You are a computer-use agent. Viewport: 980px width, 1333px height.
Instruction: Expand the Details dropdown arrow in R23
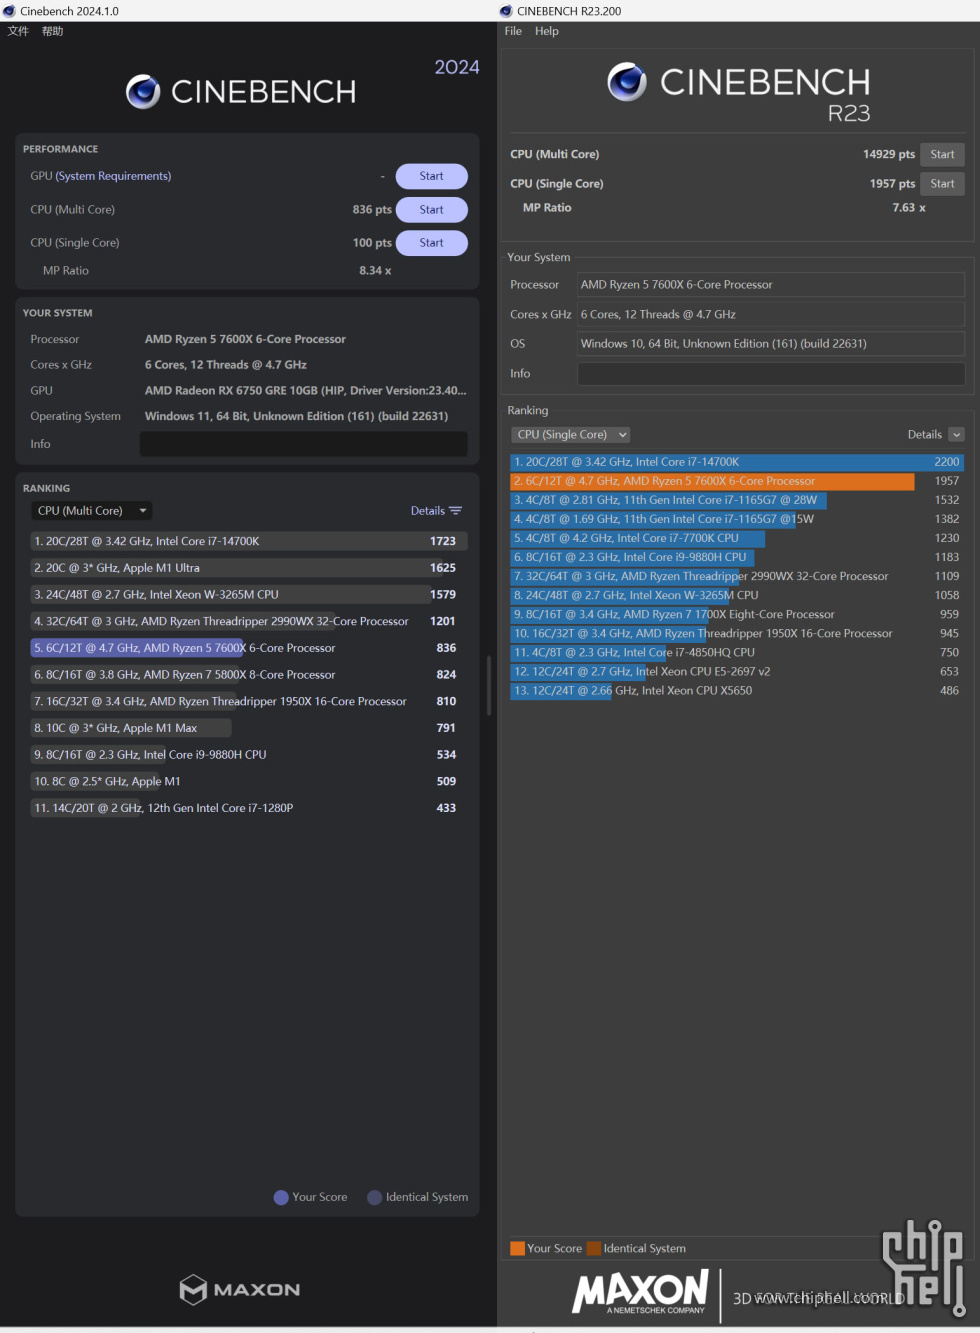956,434
